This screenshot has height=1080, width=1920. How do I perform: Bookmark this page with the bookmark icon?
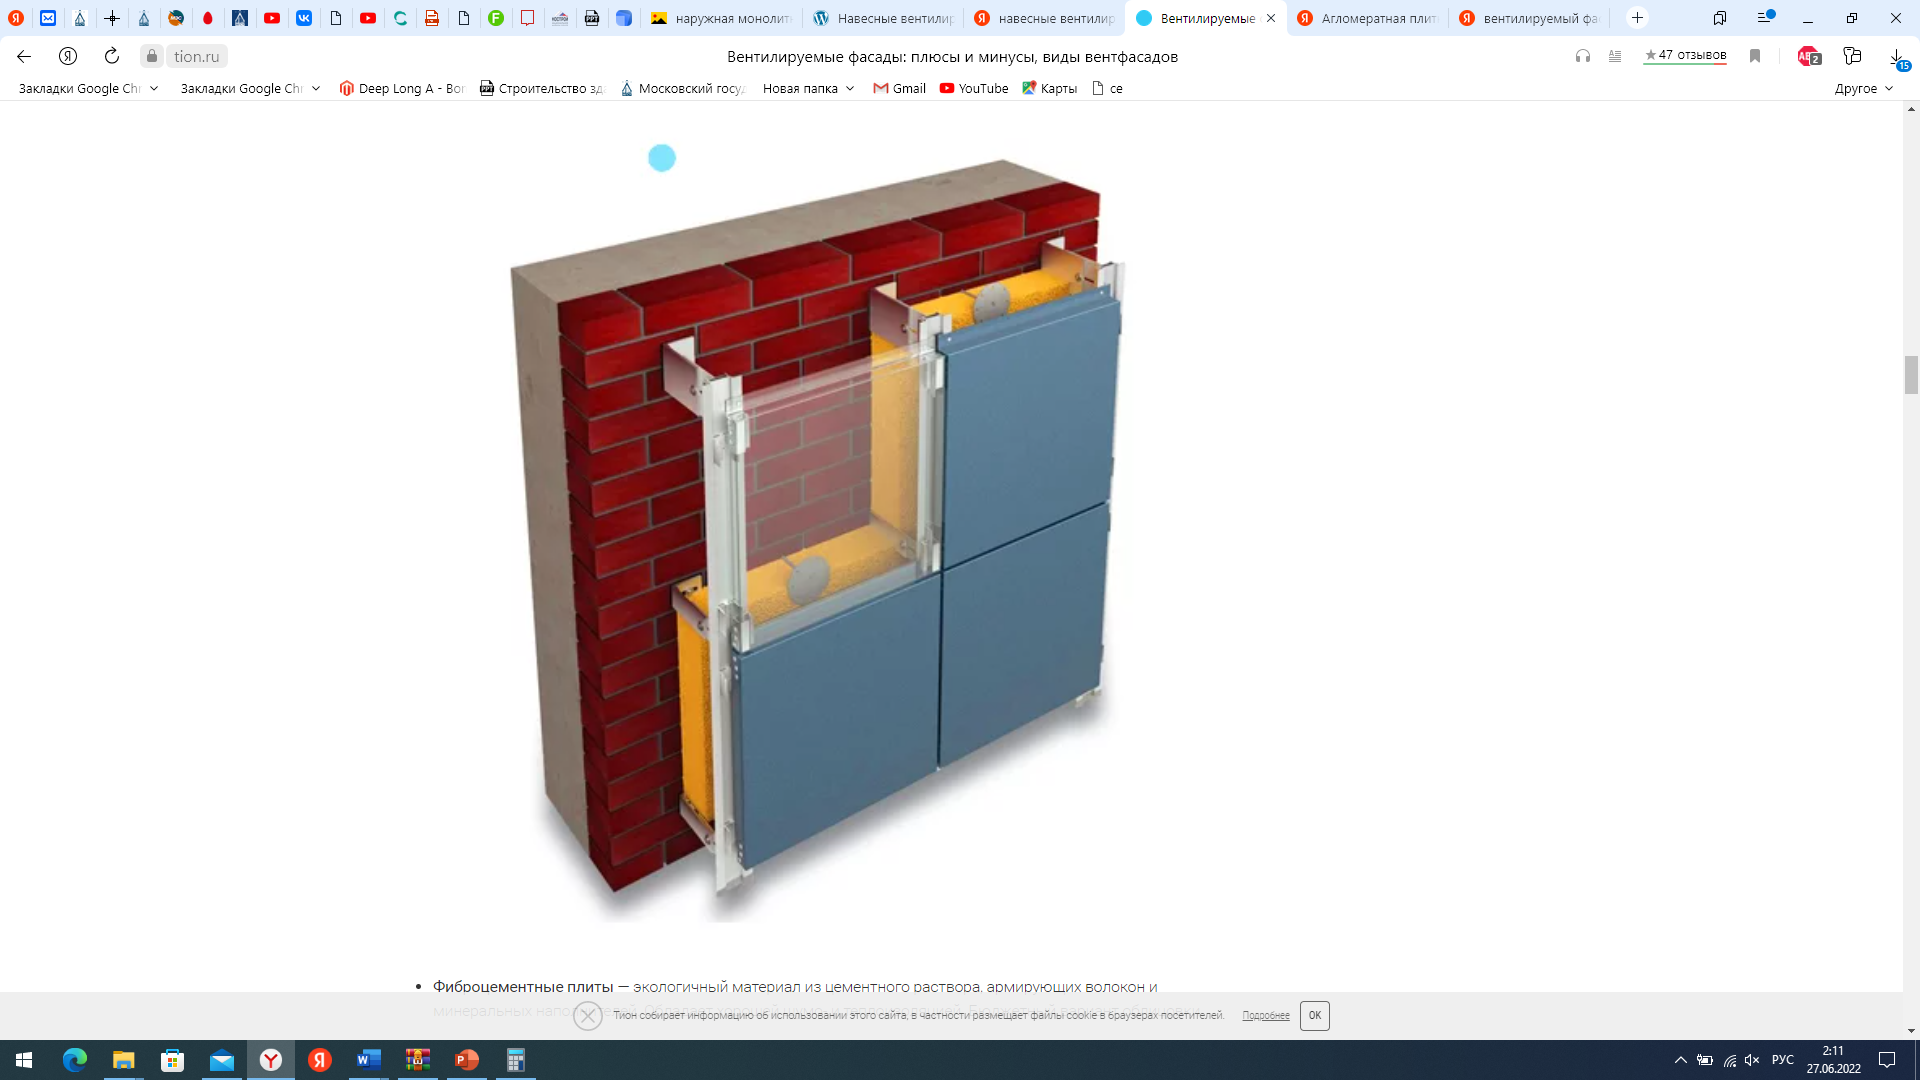pos(1755,57)
